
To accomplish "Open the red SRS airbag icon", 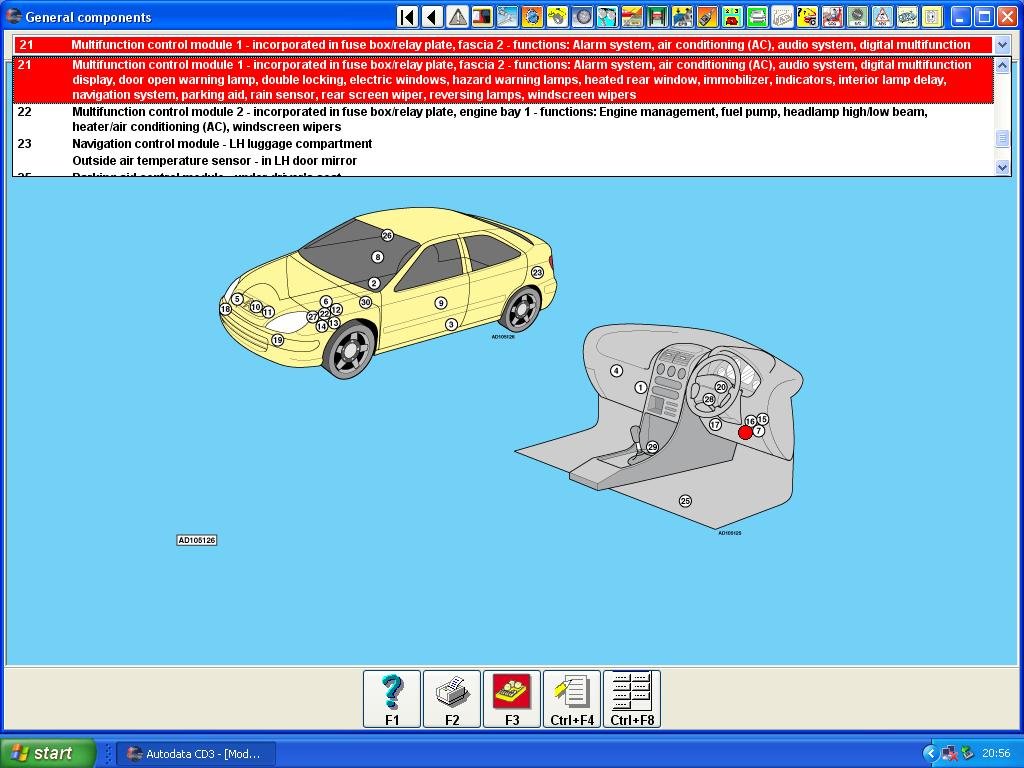I will tap(832, 16).
